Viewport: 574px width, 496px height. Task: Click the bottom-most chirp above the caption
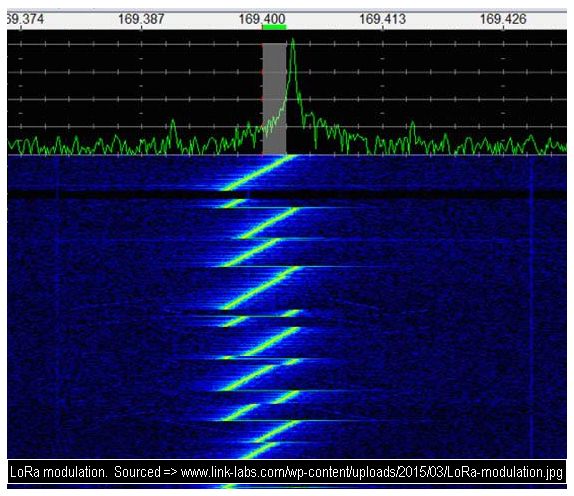pos(258,451)
